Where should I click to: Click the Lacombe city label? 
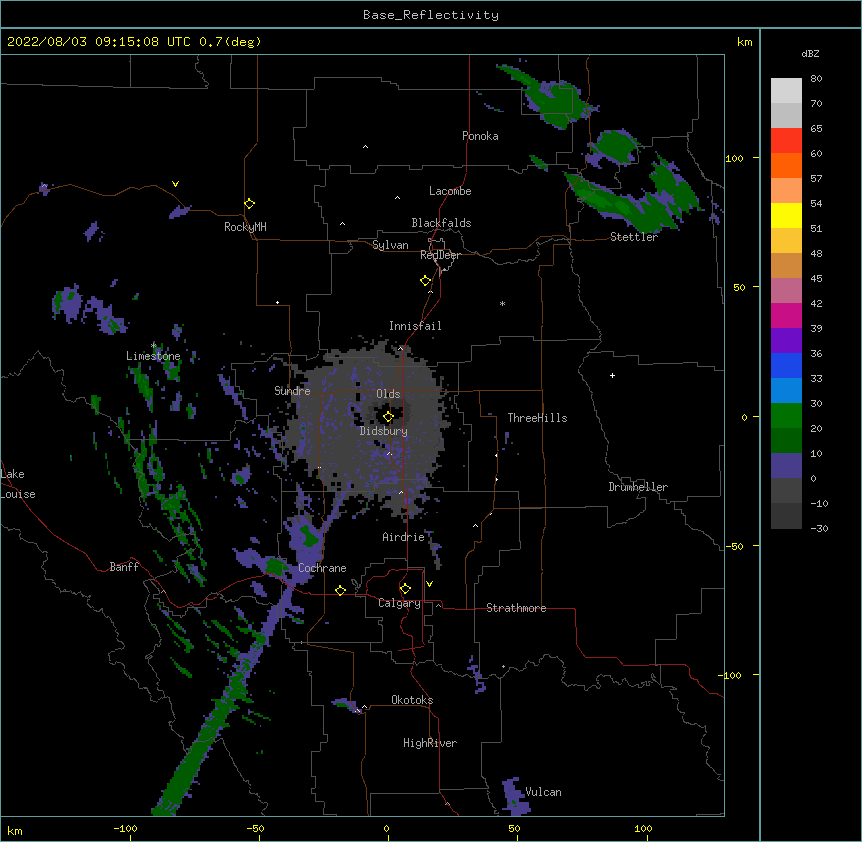point(450,191)
